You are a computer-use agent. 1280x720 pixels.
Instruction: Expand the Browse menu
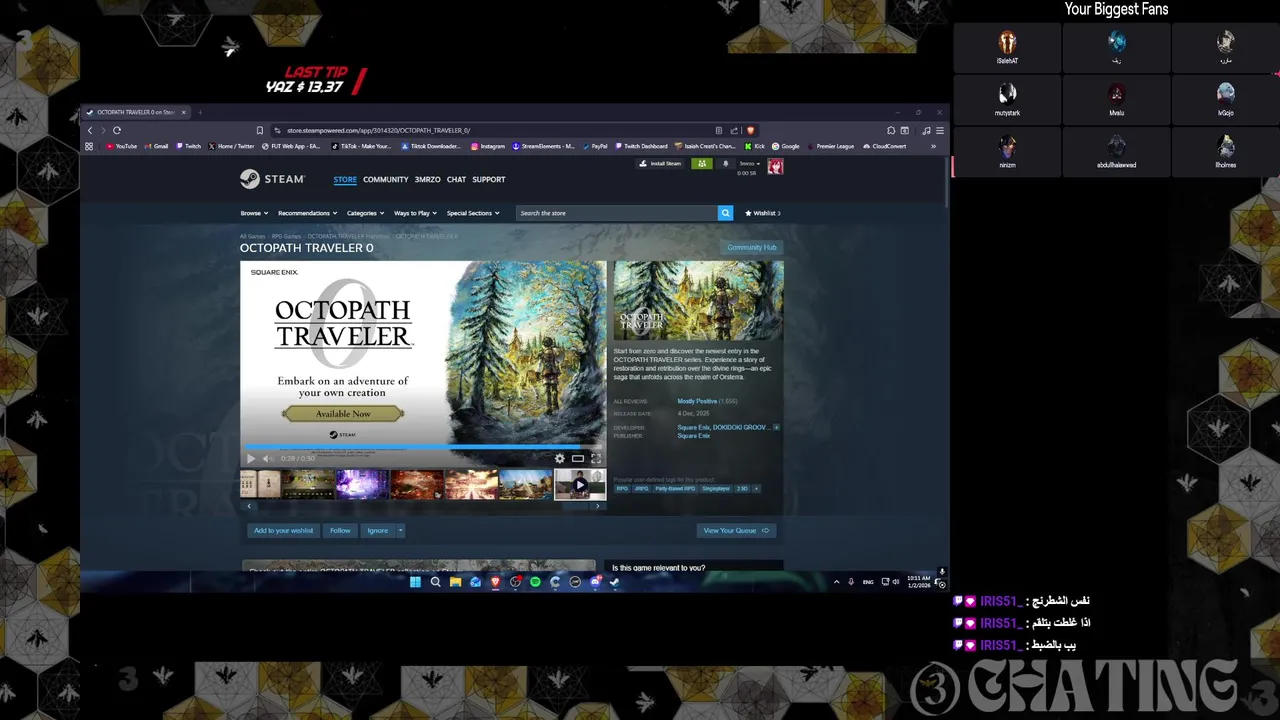pyautogui.click(x=254, y=213)
